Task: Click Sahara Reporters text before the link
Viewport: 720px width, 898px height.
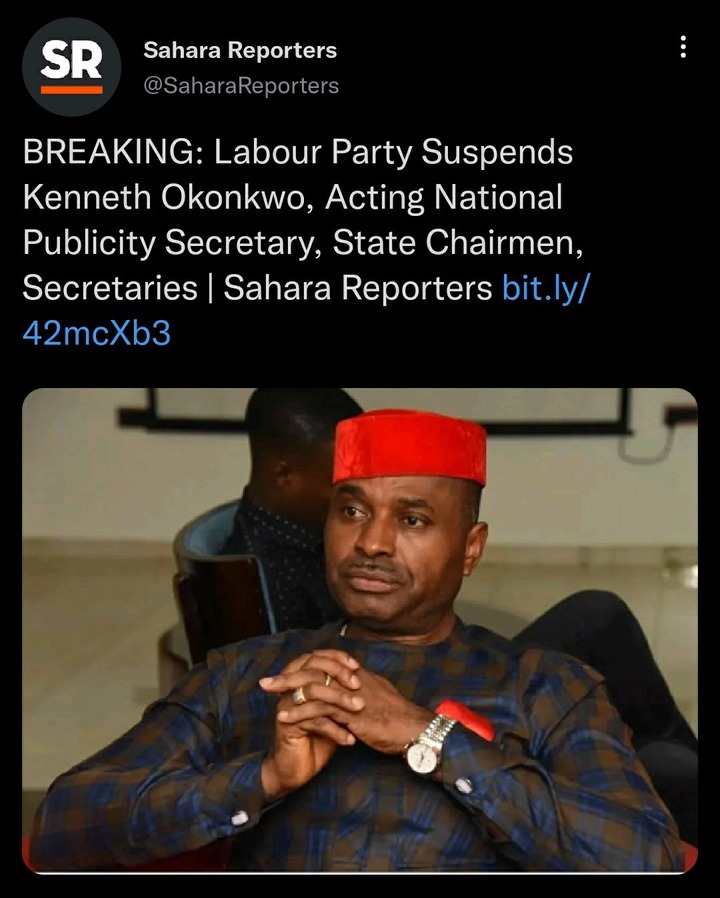Action: 357,287
